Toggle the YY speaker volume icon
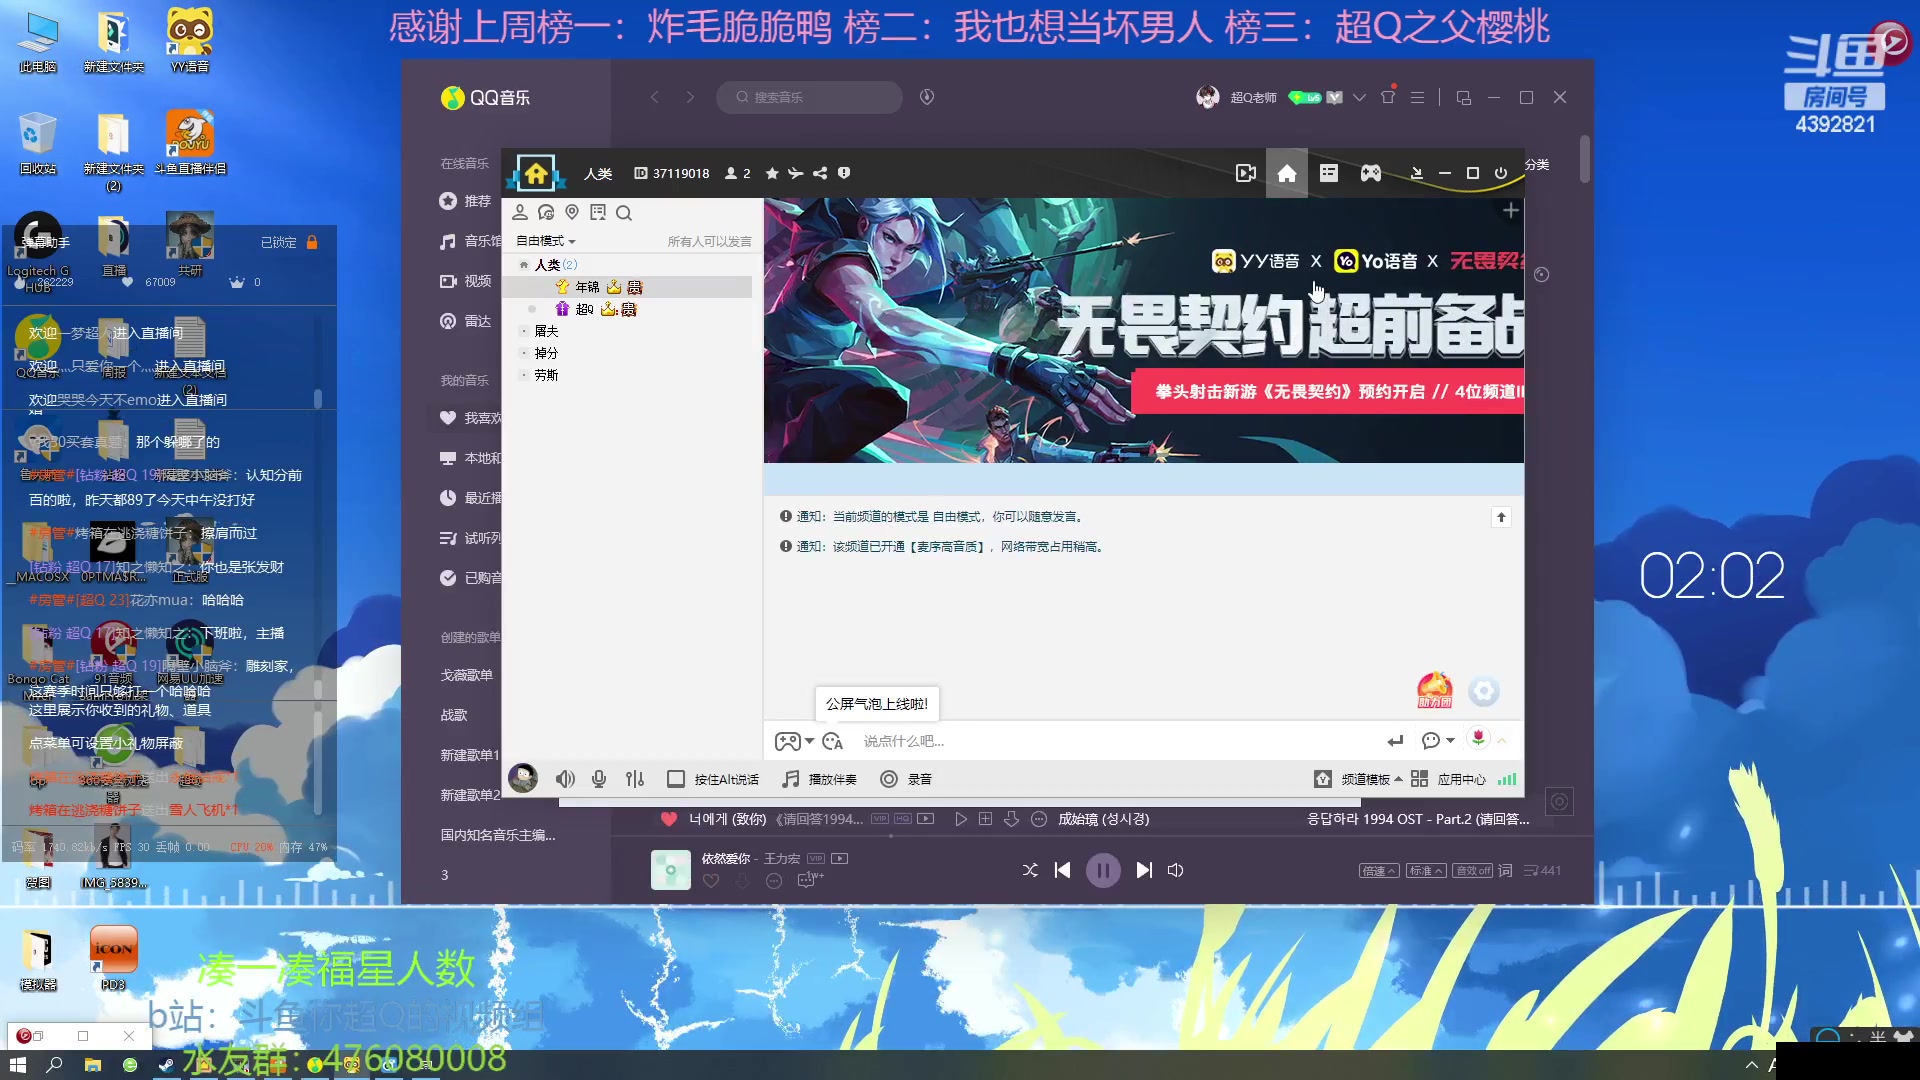The height and width of the screenshot is (1080, 1920). [565, 779]
